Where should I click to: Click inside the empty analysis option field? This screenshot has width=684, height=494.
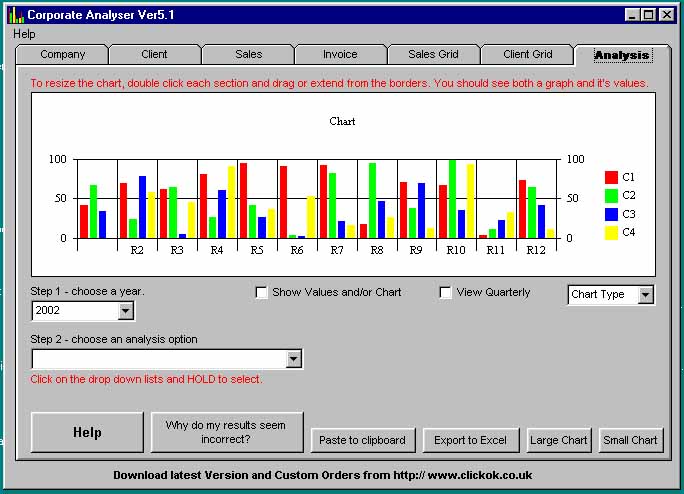tap(159, 359)
